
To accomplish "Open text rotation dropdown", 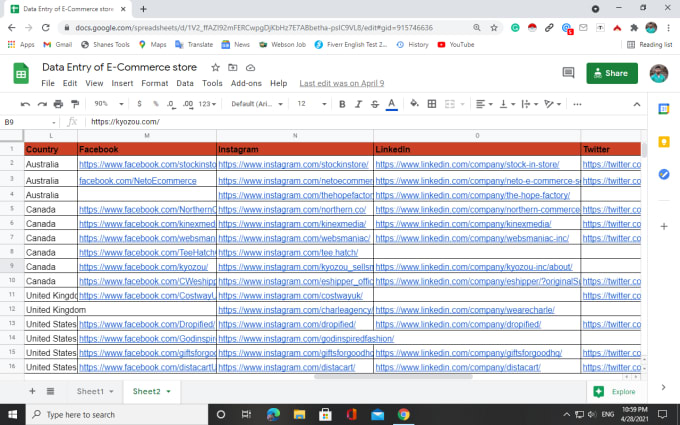I will pos(552,104).
